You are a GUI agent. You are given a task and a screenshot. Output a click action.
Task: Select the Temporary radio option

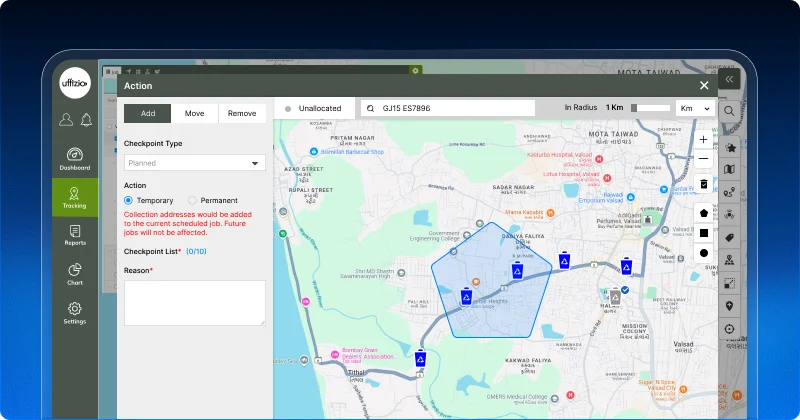coord(129,201)
